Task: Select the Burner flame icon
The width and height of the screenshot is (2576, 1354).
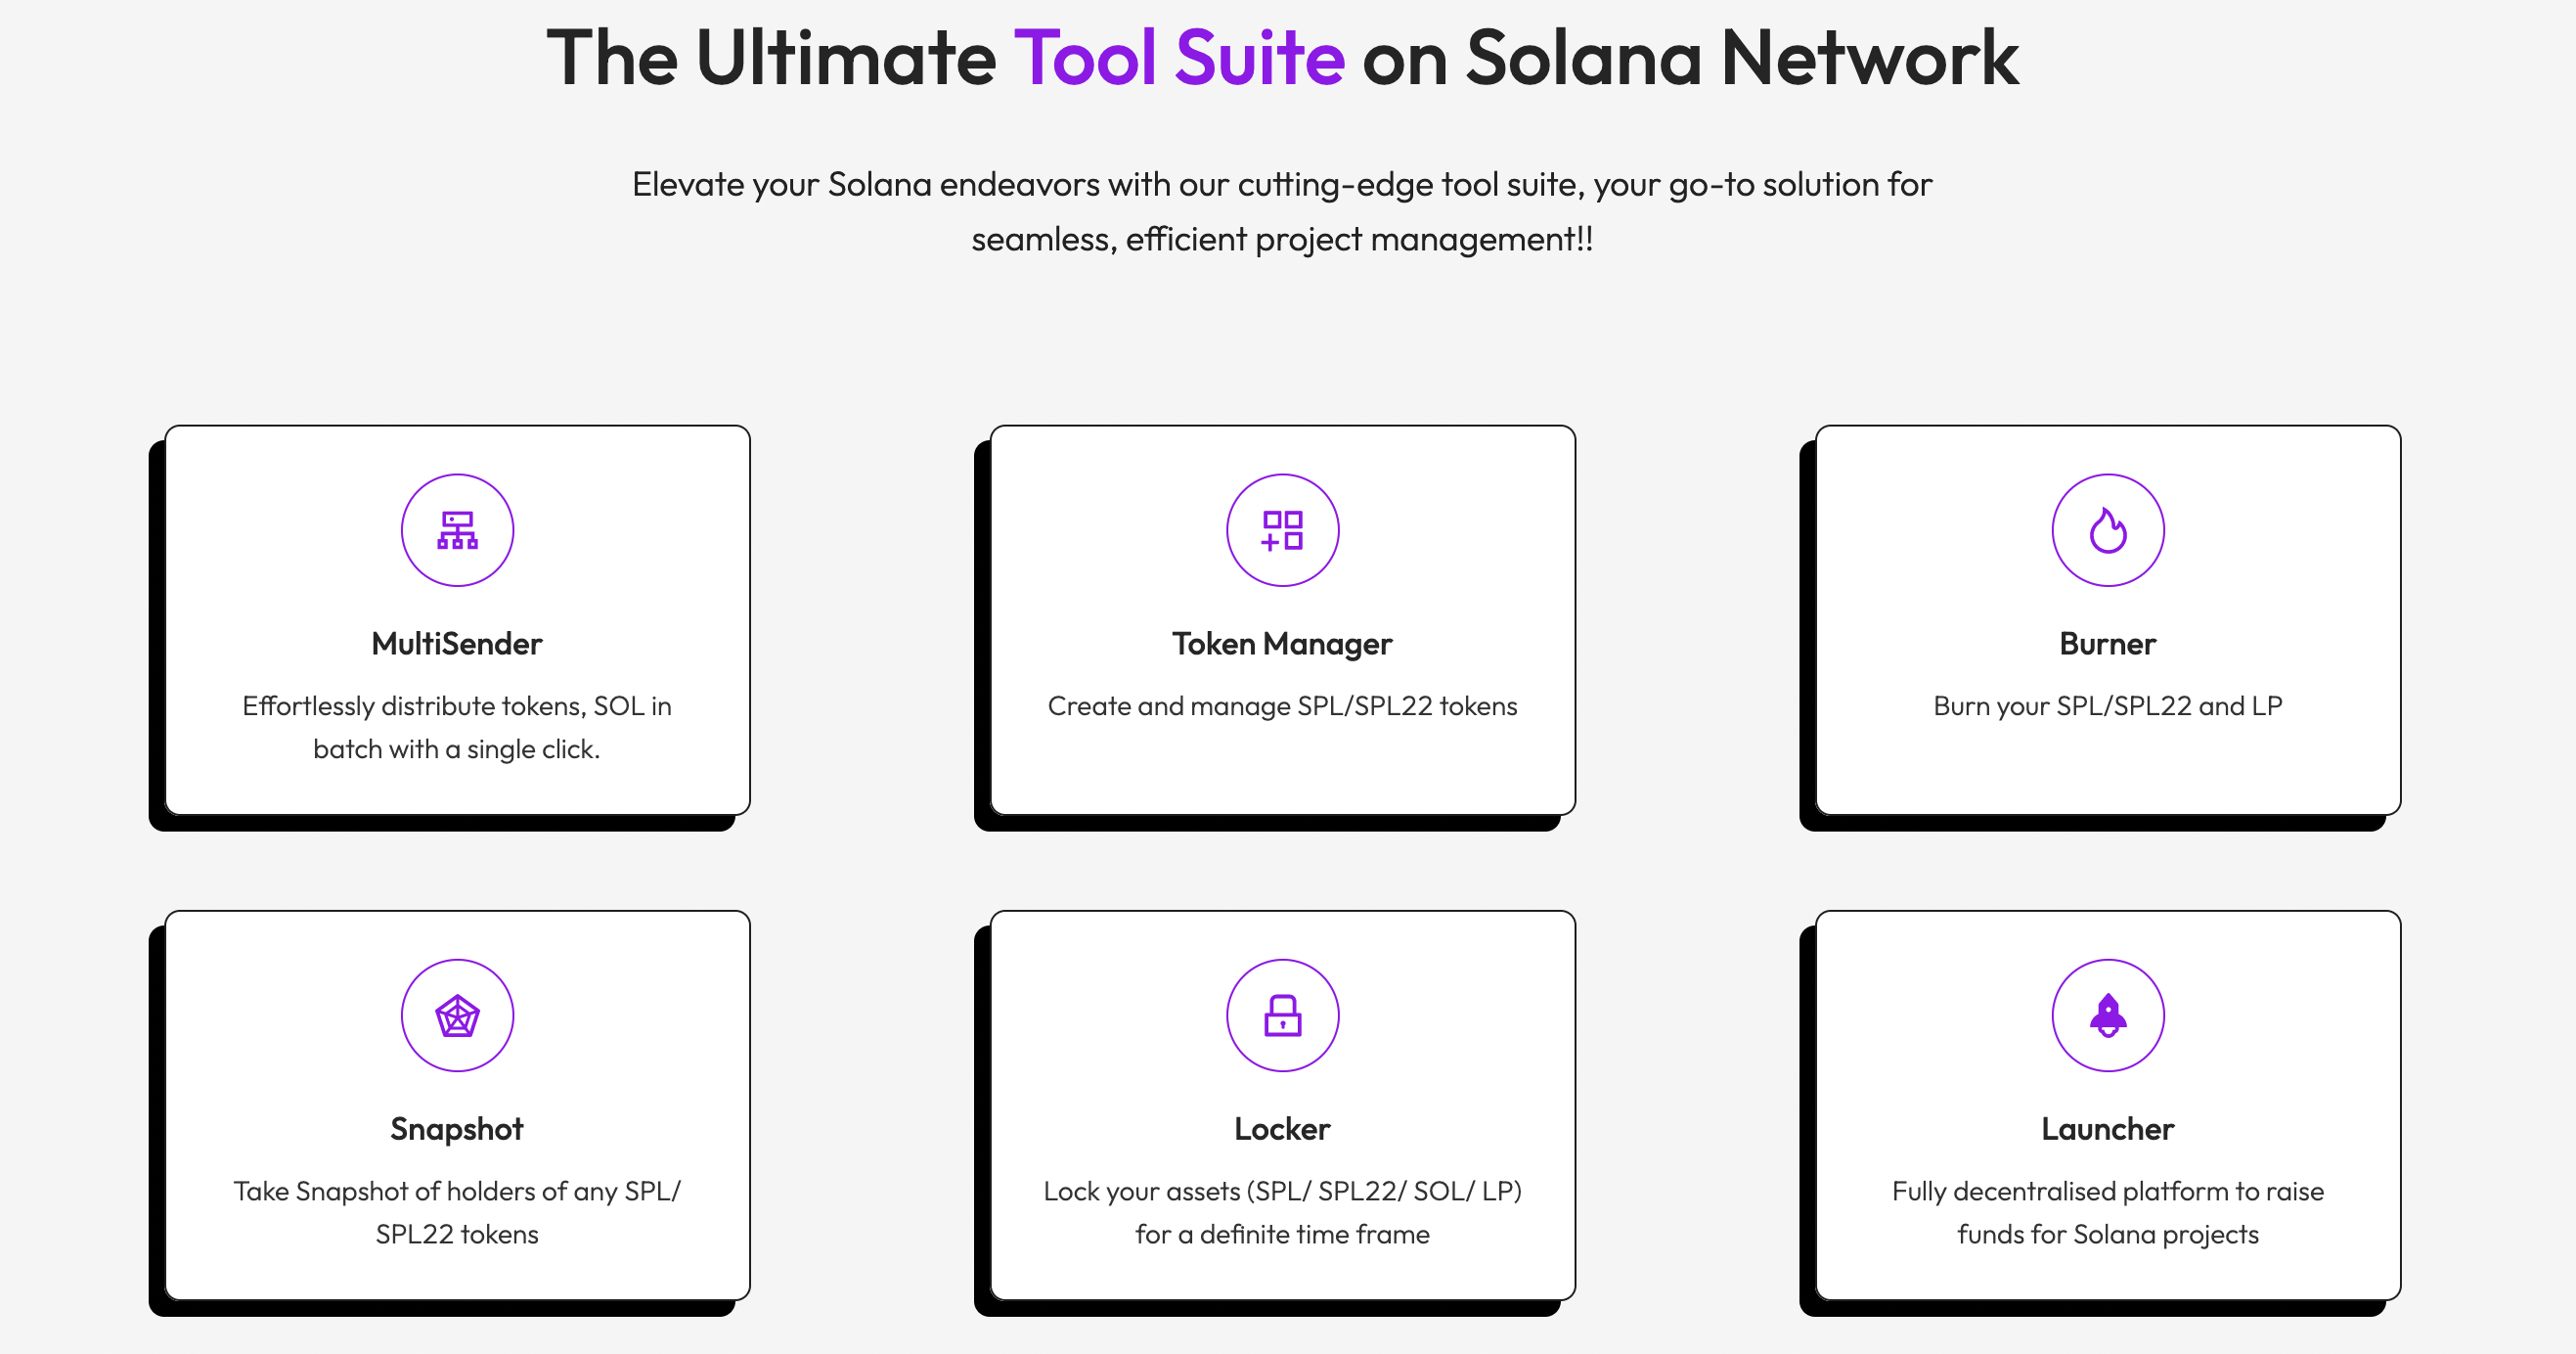Action: pos(2108,530)
